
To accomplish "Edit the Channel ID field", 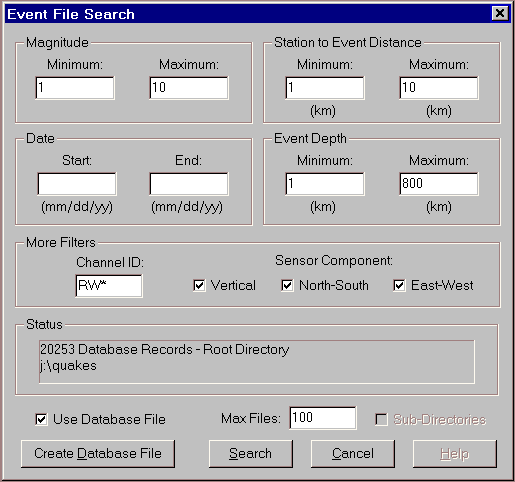I will (x=109, y=286).
